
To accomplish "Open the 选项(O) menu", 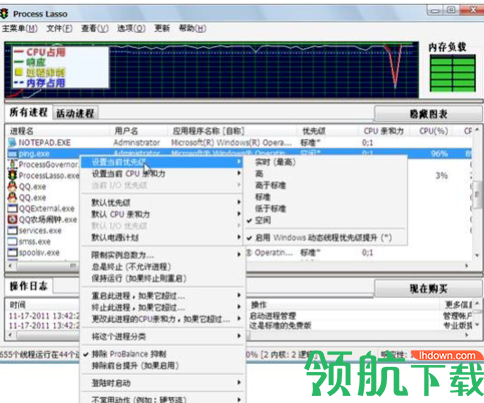I will pyautogui.click(x=131, y=29).
